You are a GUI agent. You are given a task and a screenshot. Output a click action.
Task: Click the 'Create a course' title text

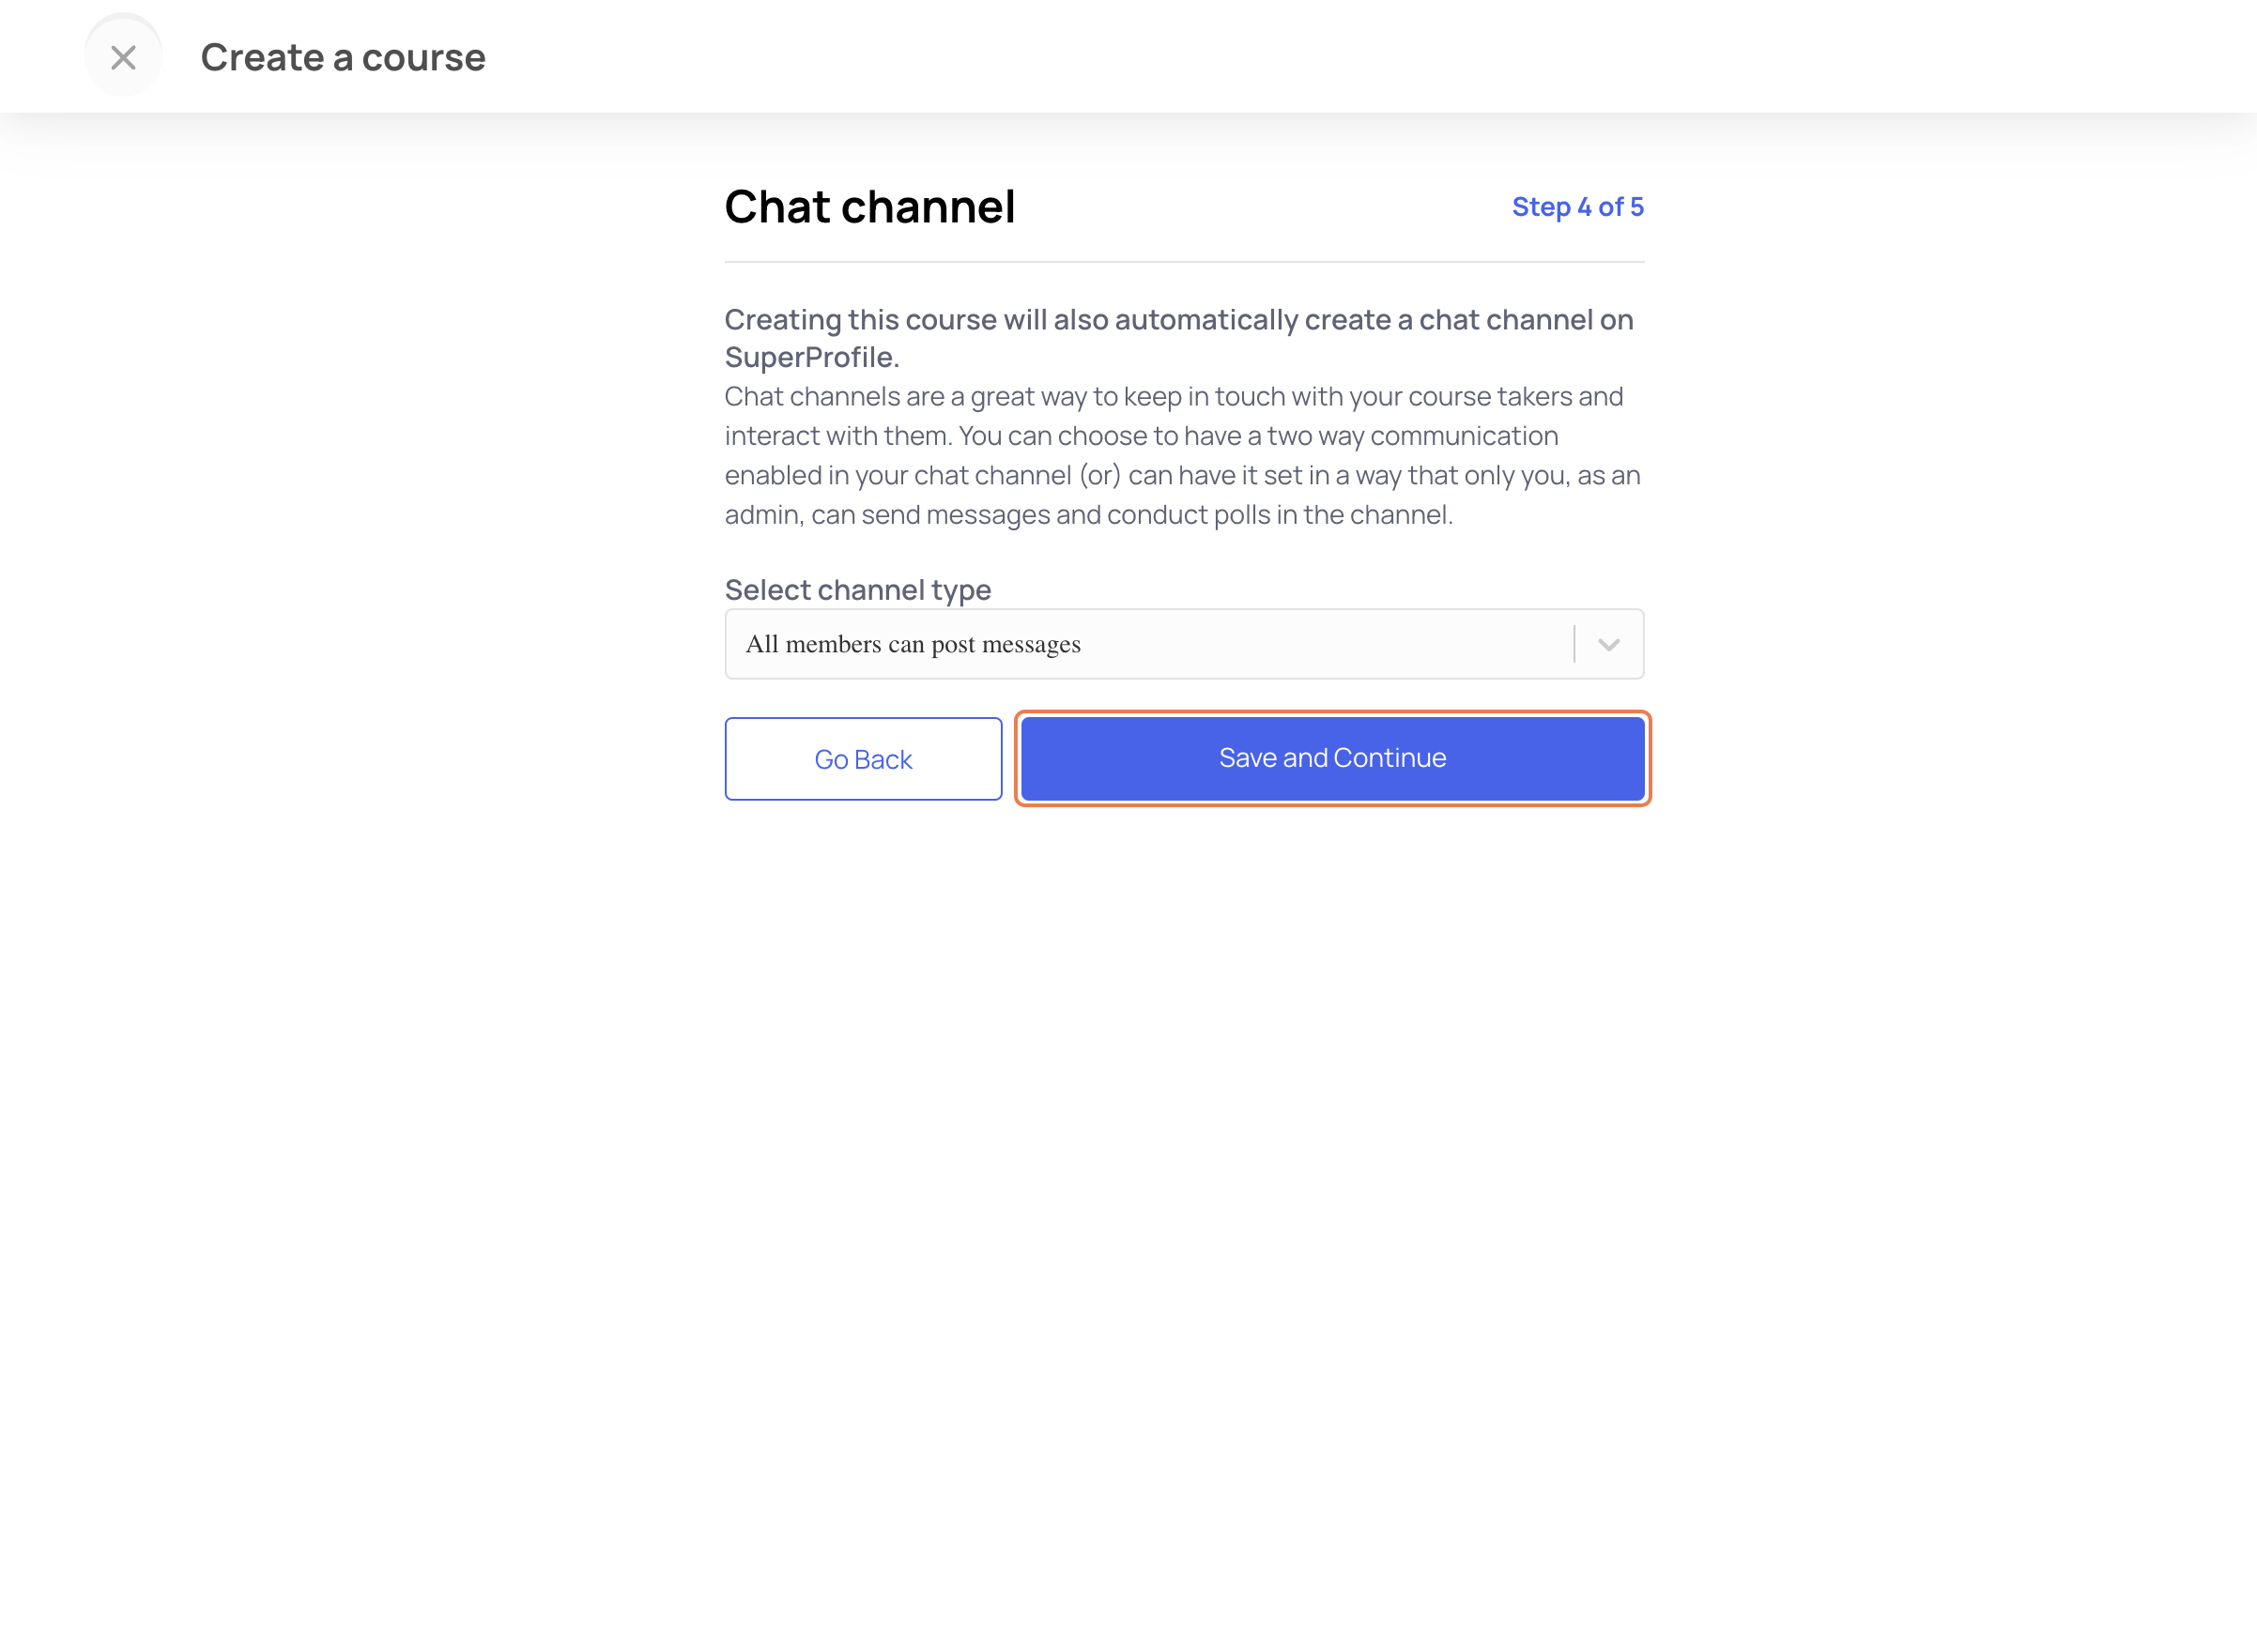click(x=343, y=57)
